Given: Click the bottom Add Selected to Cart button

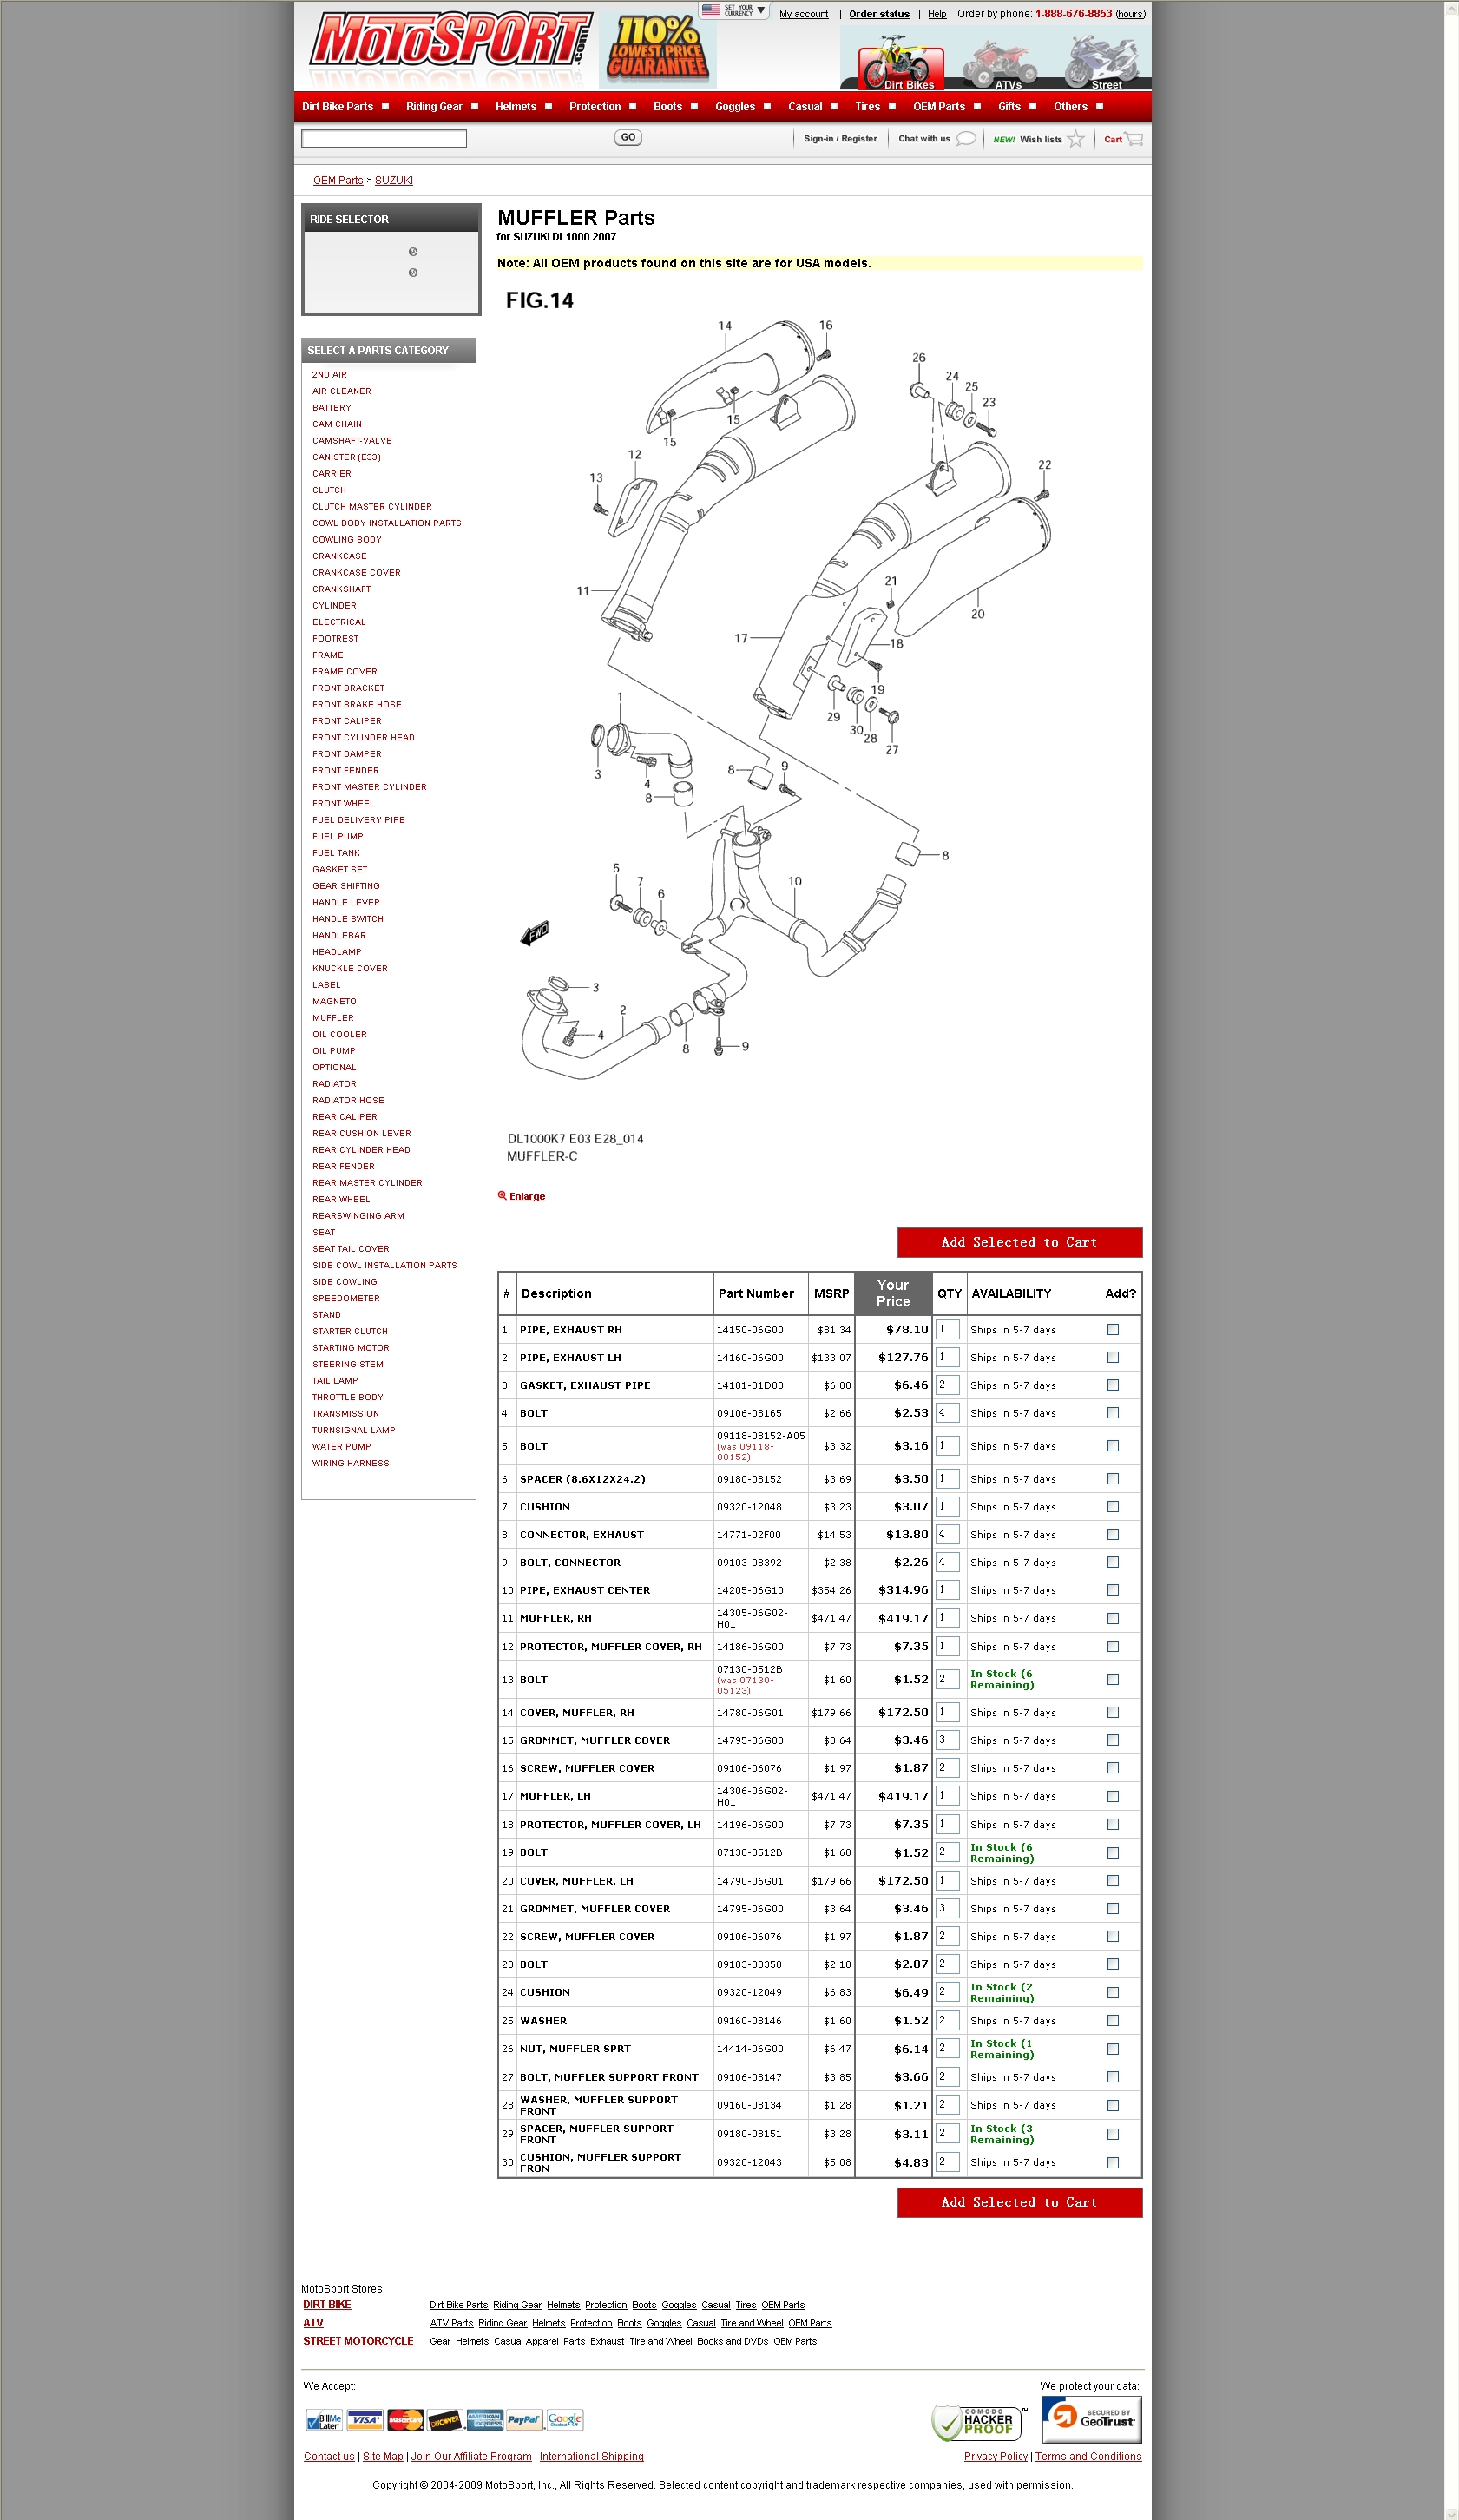Looking at the screenshot, I should [1019, 2202].
